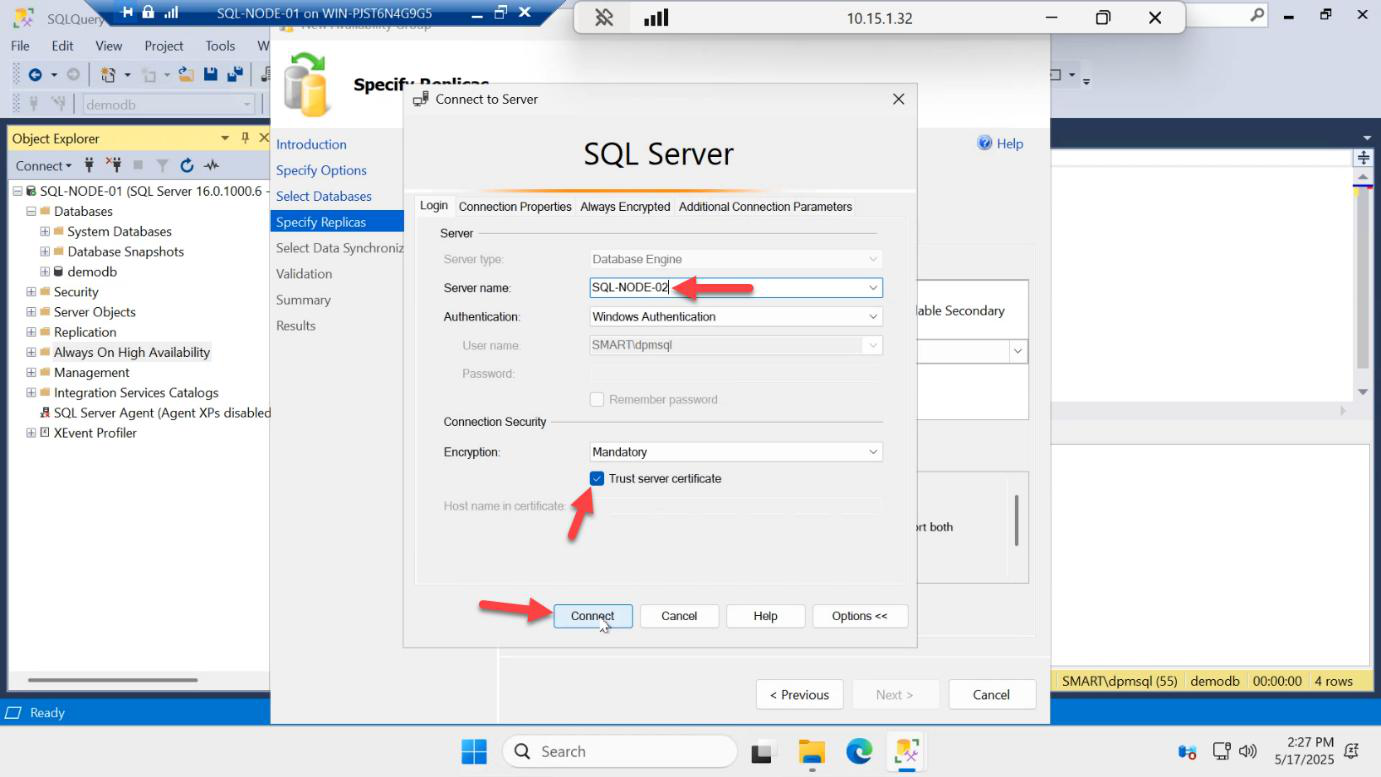Image resolution: width=1381 pixels, height=777 pixels.
Task: Expand the Security folder node
Action: coord(31,292)
